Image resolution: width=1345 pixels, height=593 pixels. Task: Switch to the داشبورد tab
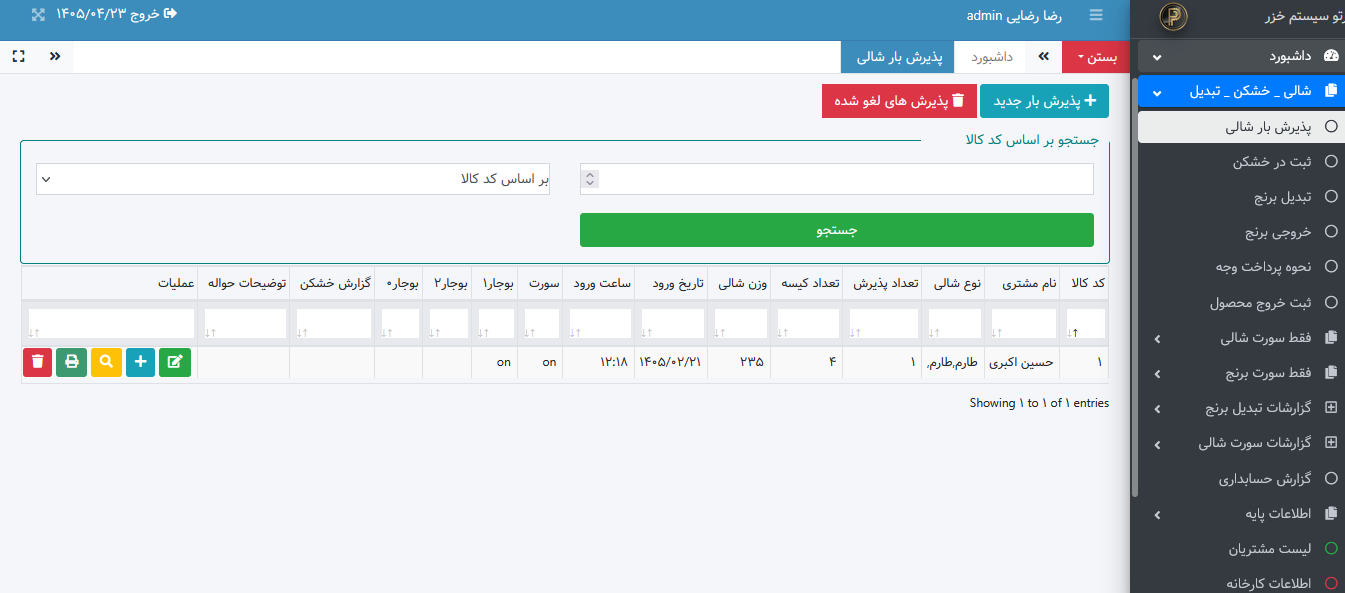coord(992,57)
